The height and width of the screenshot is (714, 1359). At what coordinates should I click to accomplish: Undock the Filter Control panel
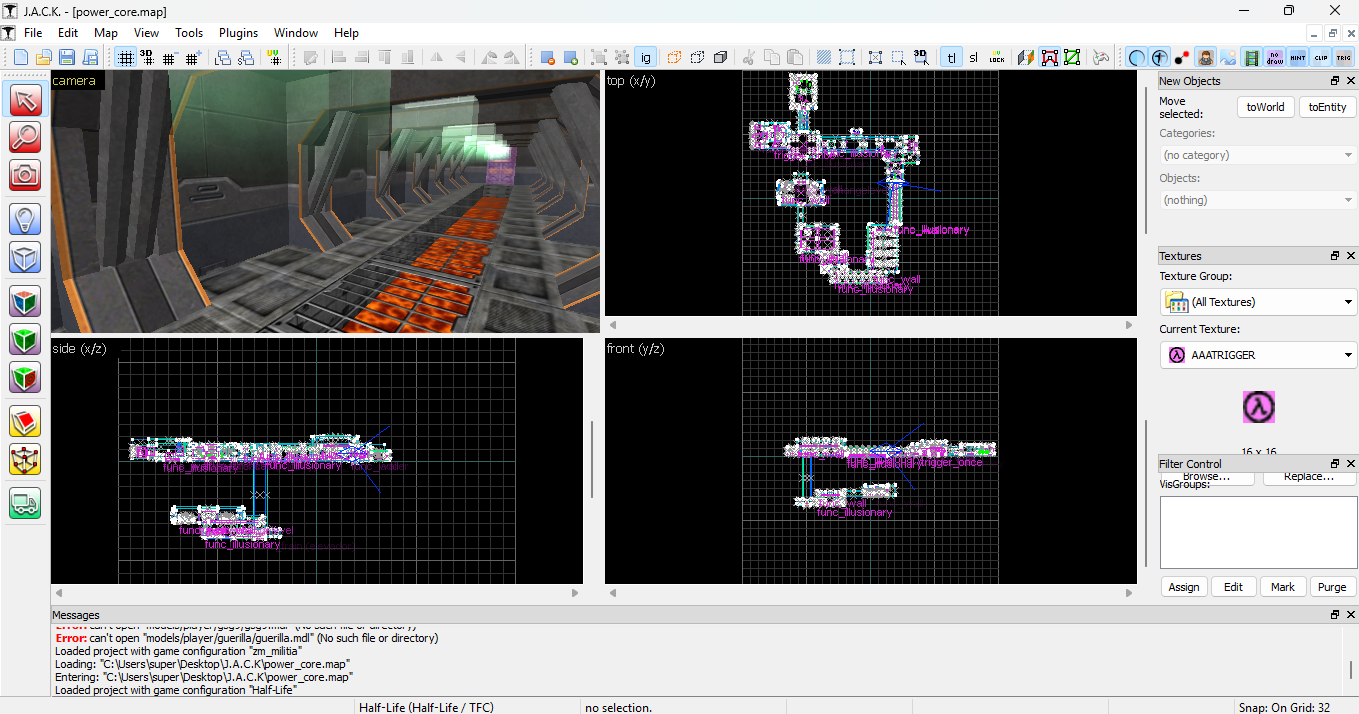tap(1335, 464)
